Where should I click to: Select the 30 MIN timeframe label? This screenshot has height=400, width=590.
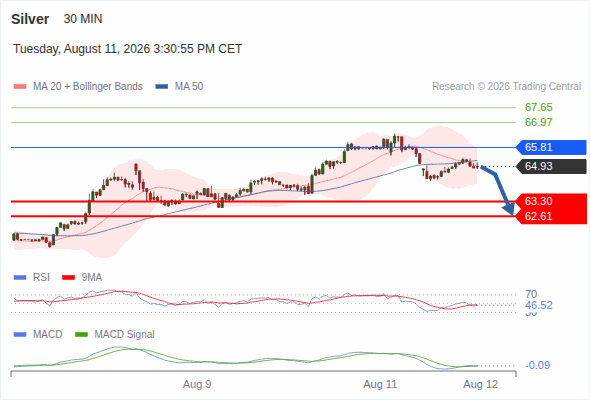coord(83,19)
